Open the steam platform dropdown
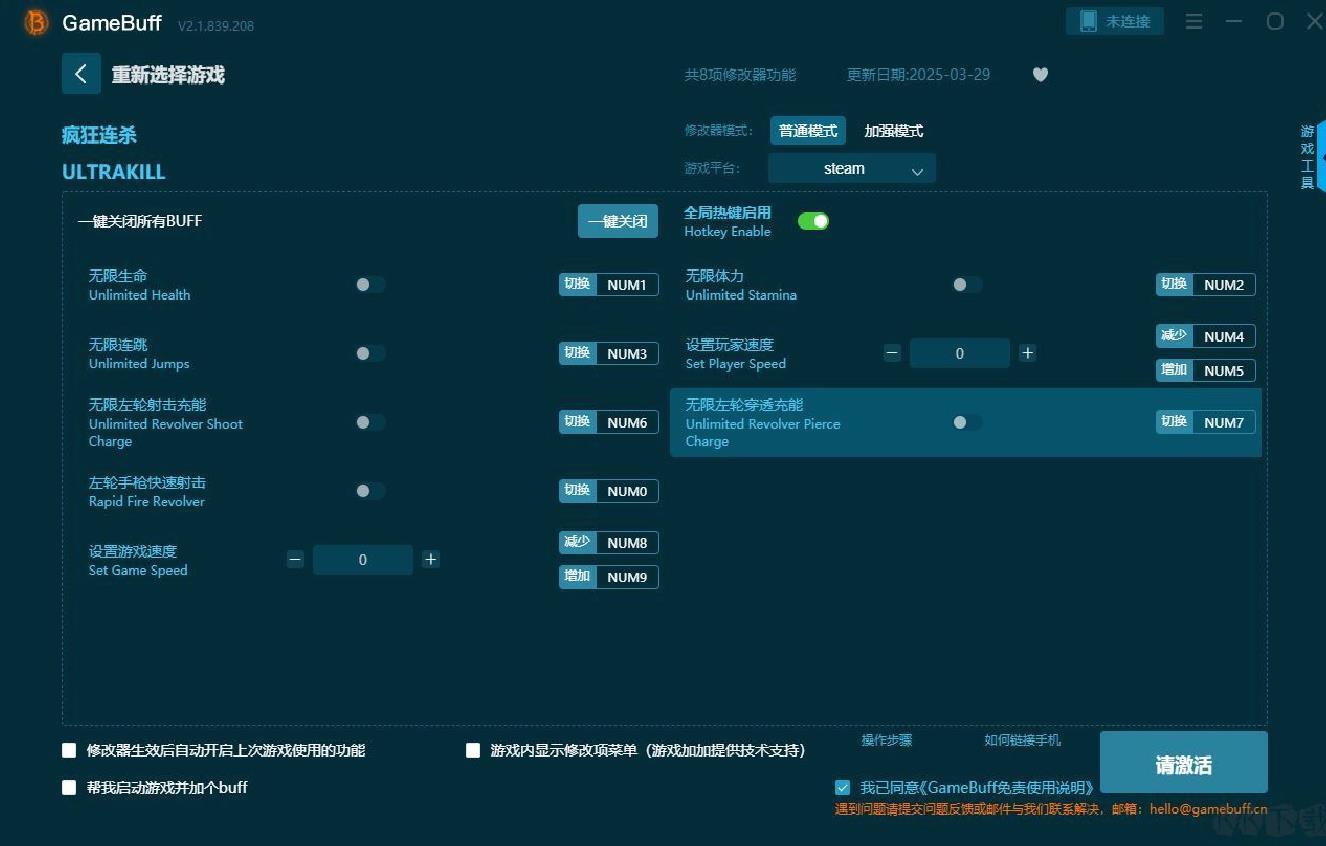 [x=852, y=169]
